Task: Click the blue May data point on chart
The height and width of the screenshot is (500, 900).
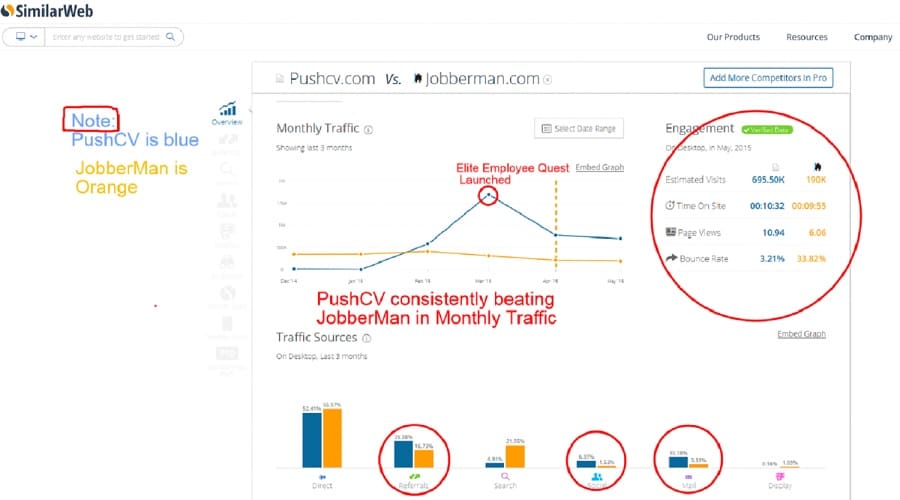Action: [x=620, y=238]
